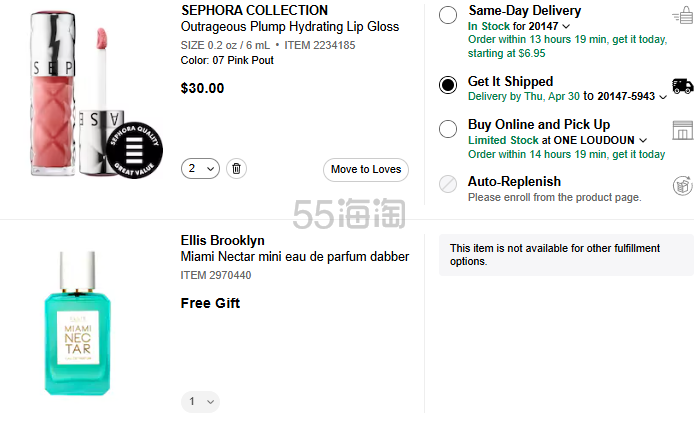The height and width of the screenshot is (427, 698).
Task: Open the lip gloss quantity dropdown
Action: pyautogui.click(x=201, y=169)
